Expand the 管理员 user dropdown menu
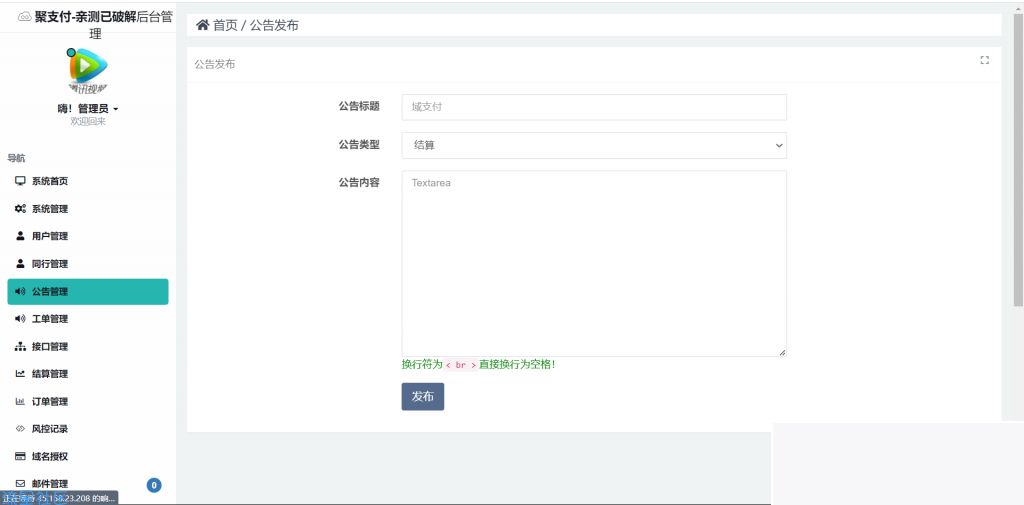Screen dimensions: 1024x505 (x=89, y=108)
